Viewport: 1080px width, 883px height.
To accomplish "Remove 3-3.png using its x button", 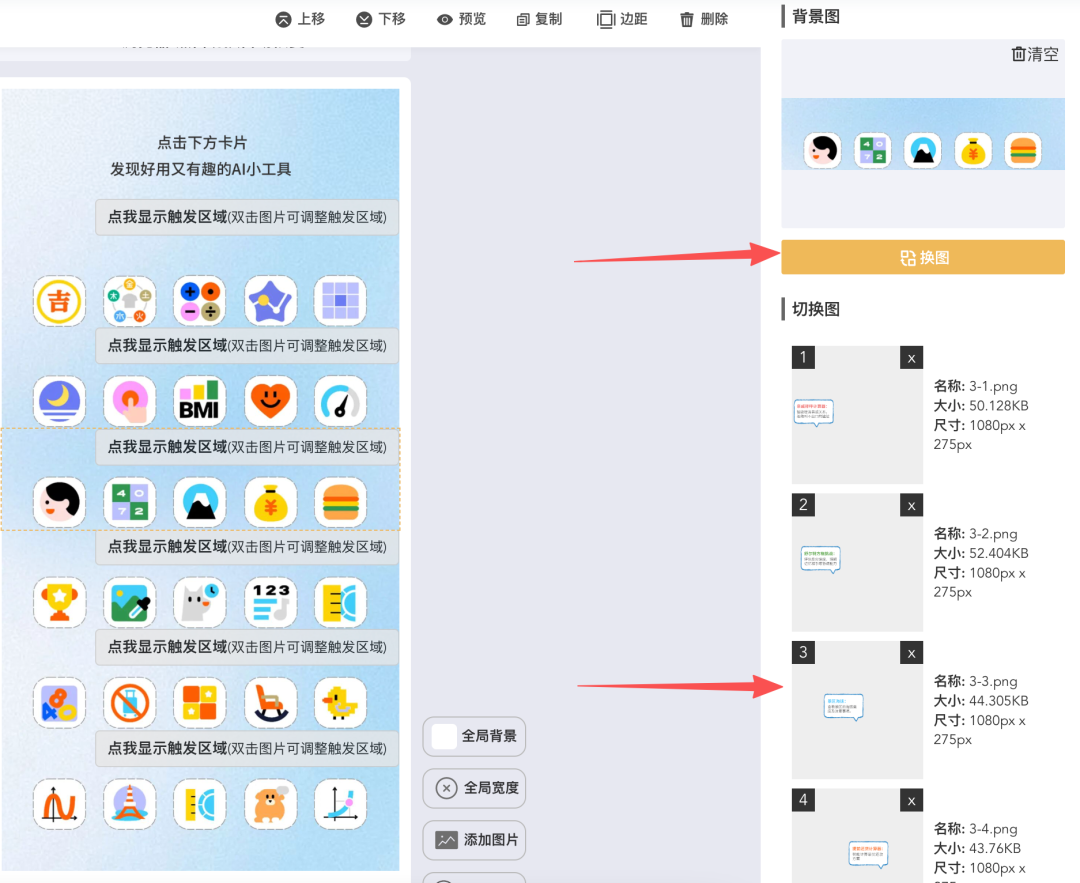I will 911,652.
